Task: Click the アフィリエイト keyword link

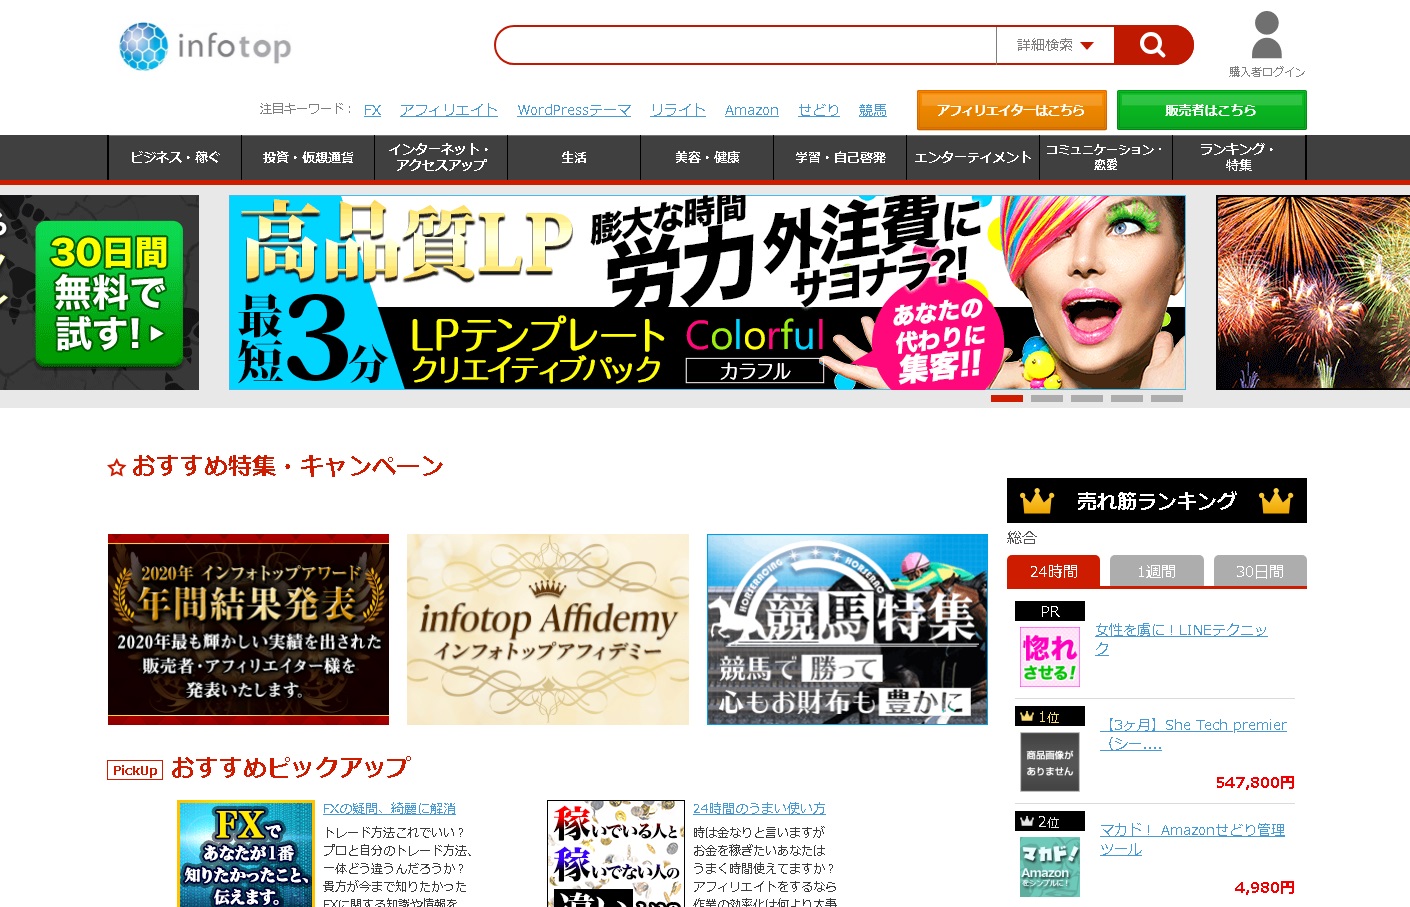Action: [449, 110]
